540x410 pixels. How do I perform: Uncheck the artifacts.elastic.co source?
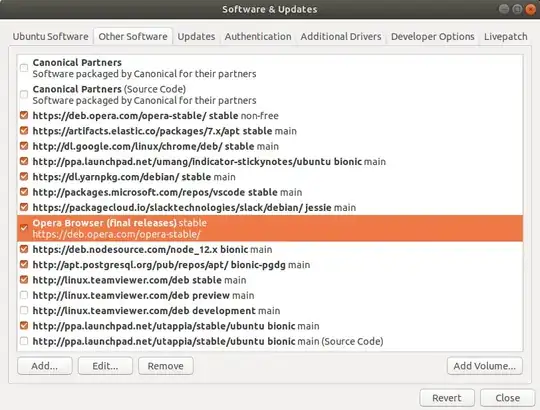point(24,131)
